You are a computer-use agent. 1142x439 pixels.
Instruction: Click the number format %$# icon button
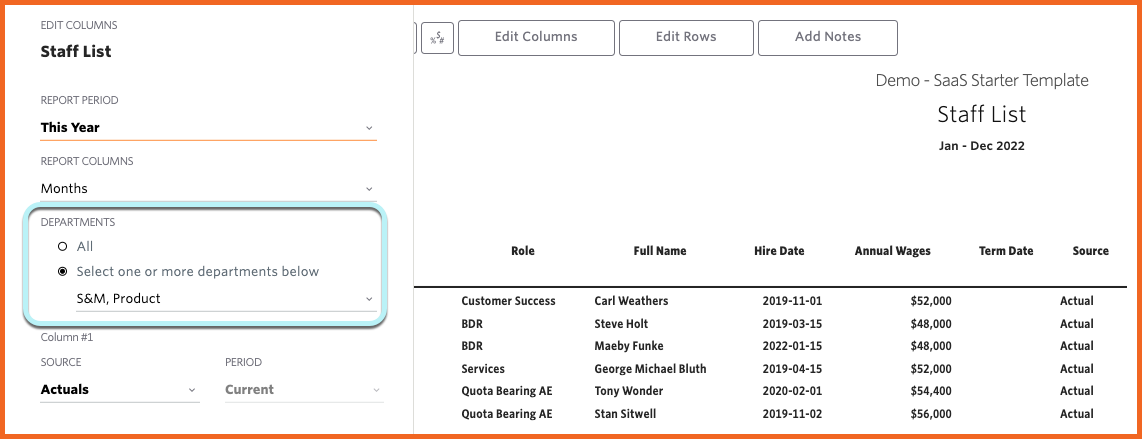pyautogui.click(x=438, y=38)
